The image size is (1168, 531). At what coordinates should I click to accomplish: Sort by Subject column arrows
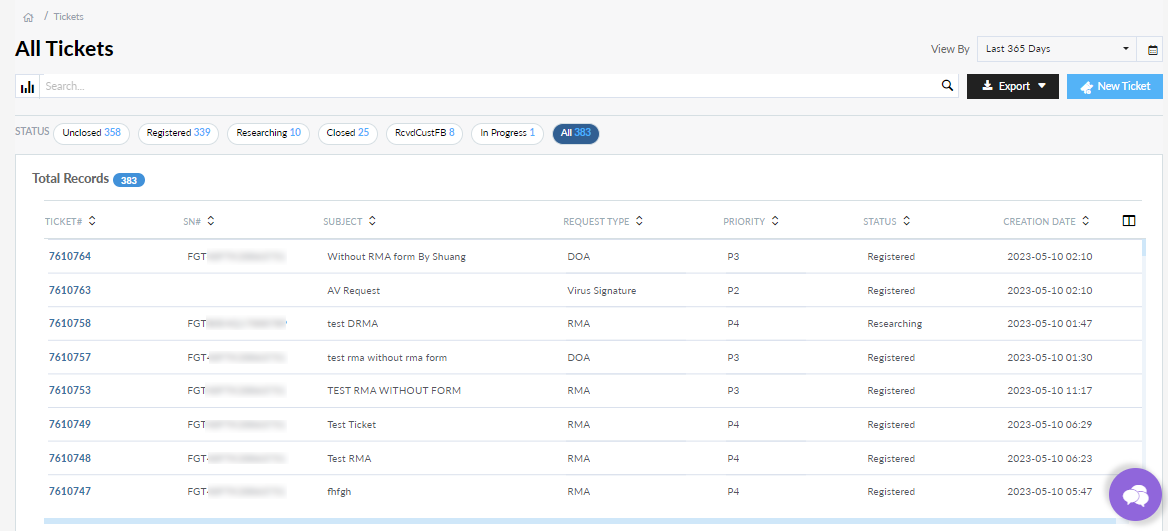click(x=372, y=221)
